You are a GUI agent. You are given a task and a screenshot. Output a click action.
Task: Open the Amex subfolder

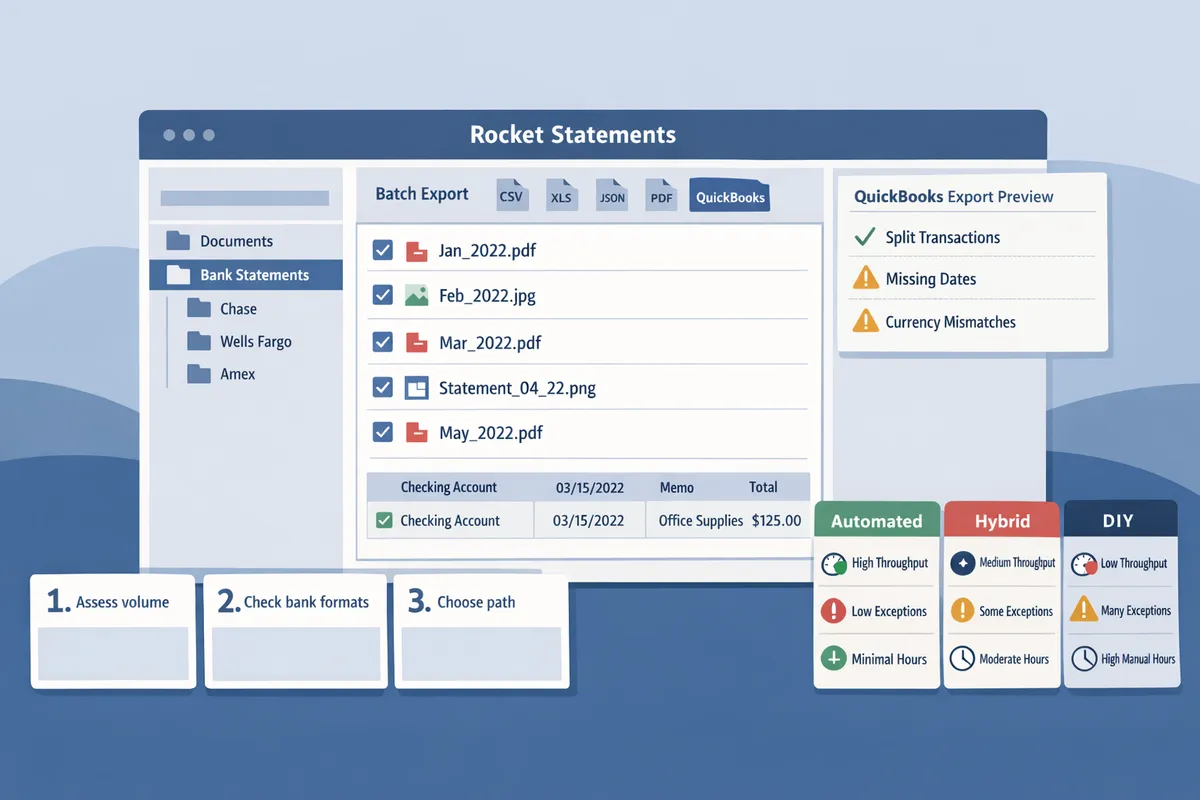coord(237,374)
